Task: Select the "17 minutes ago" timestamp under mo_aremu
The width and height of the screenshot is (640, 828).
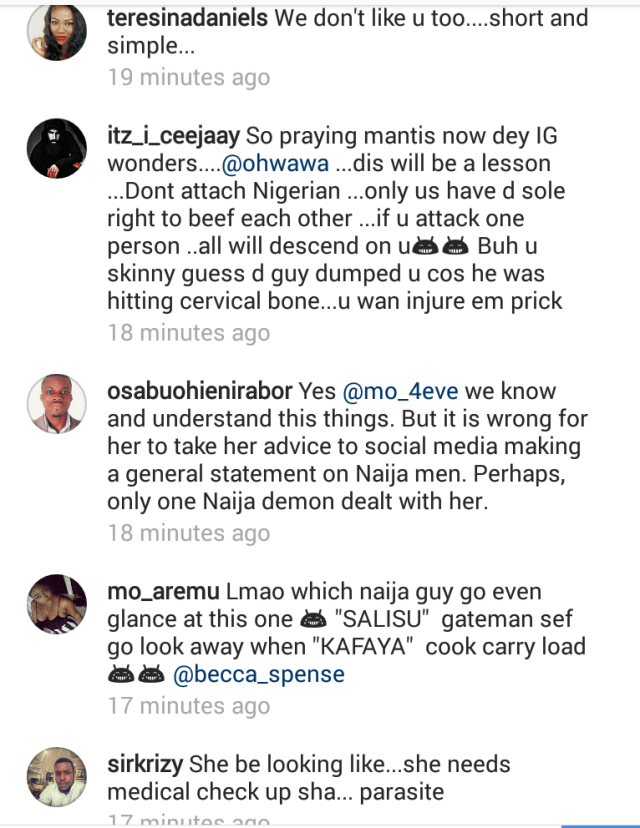Action: (189, 706)
